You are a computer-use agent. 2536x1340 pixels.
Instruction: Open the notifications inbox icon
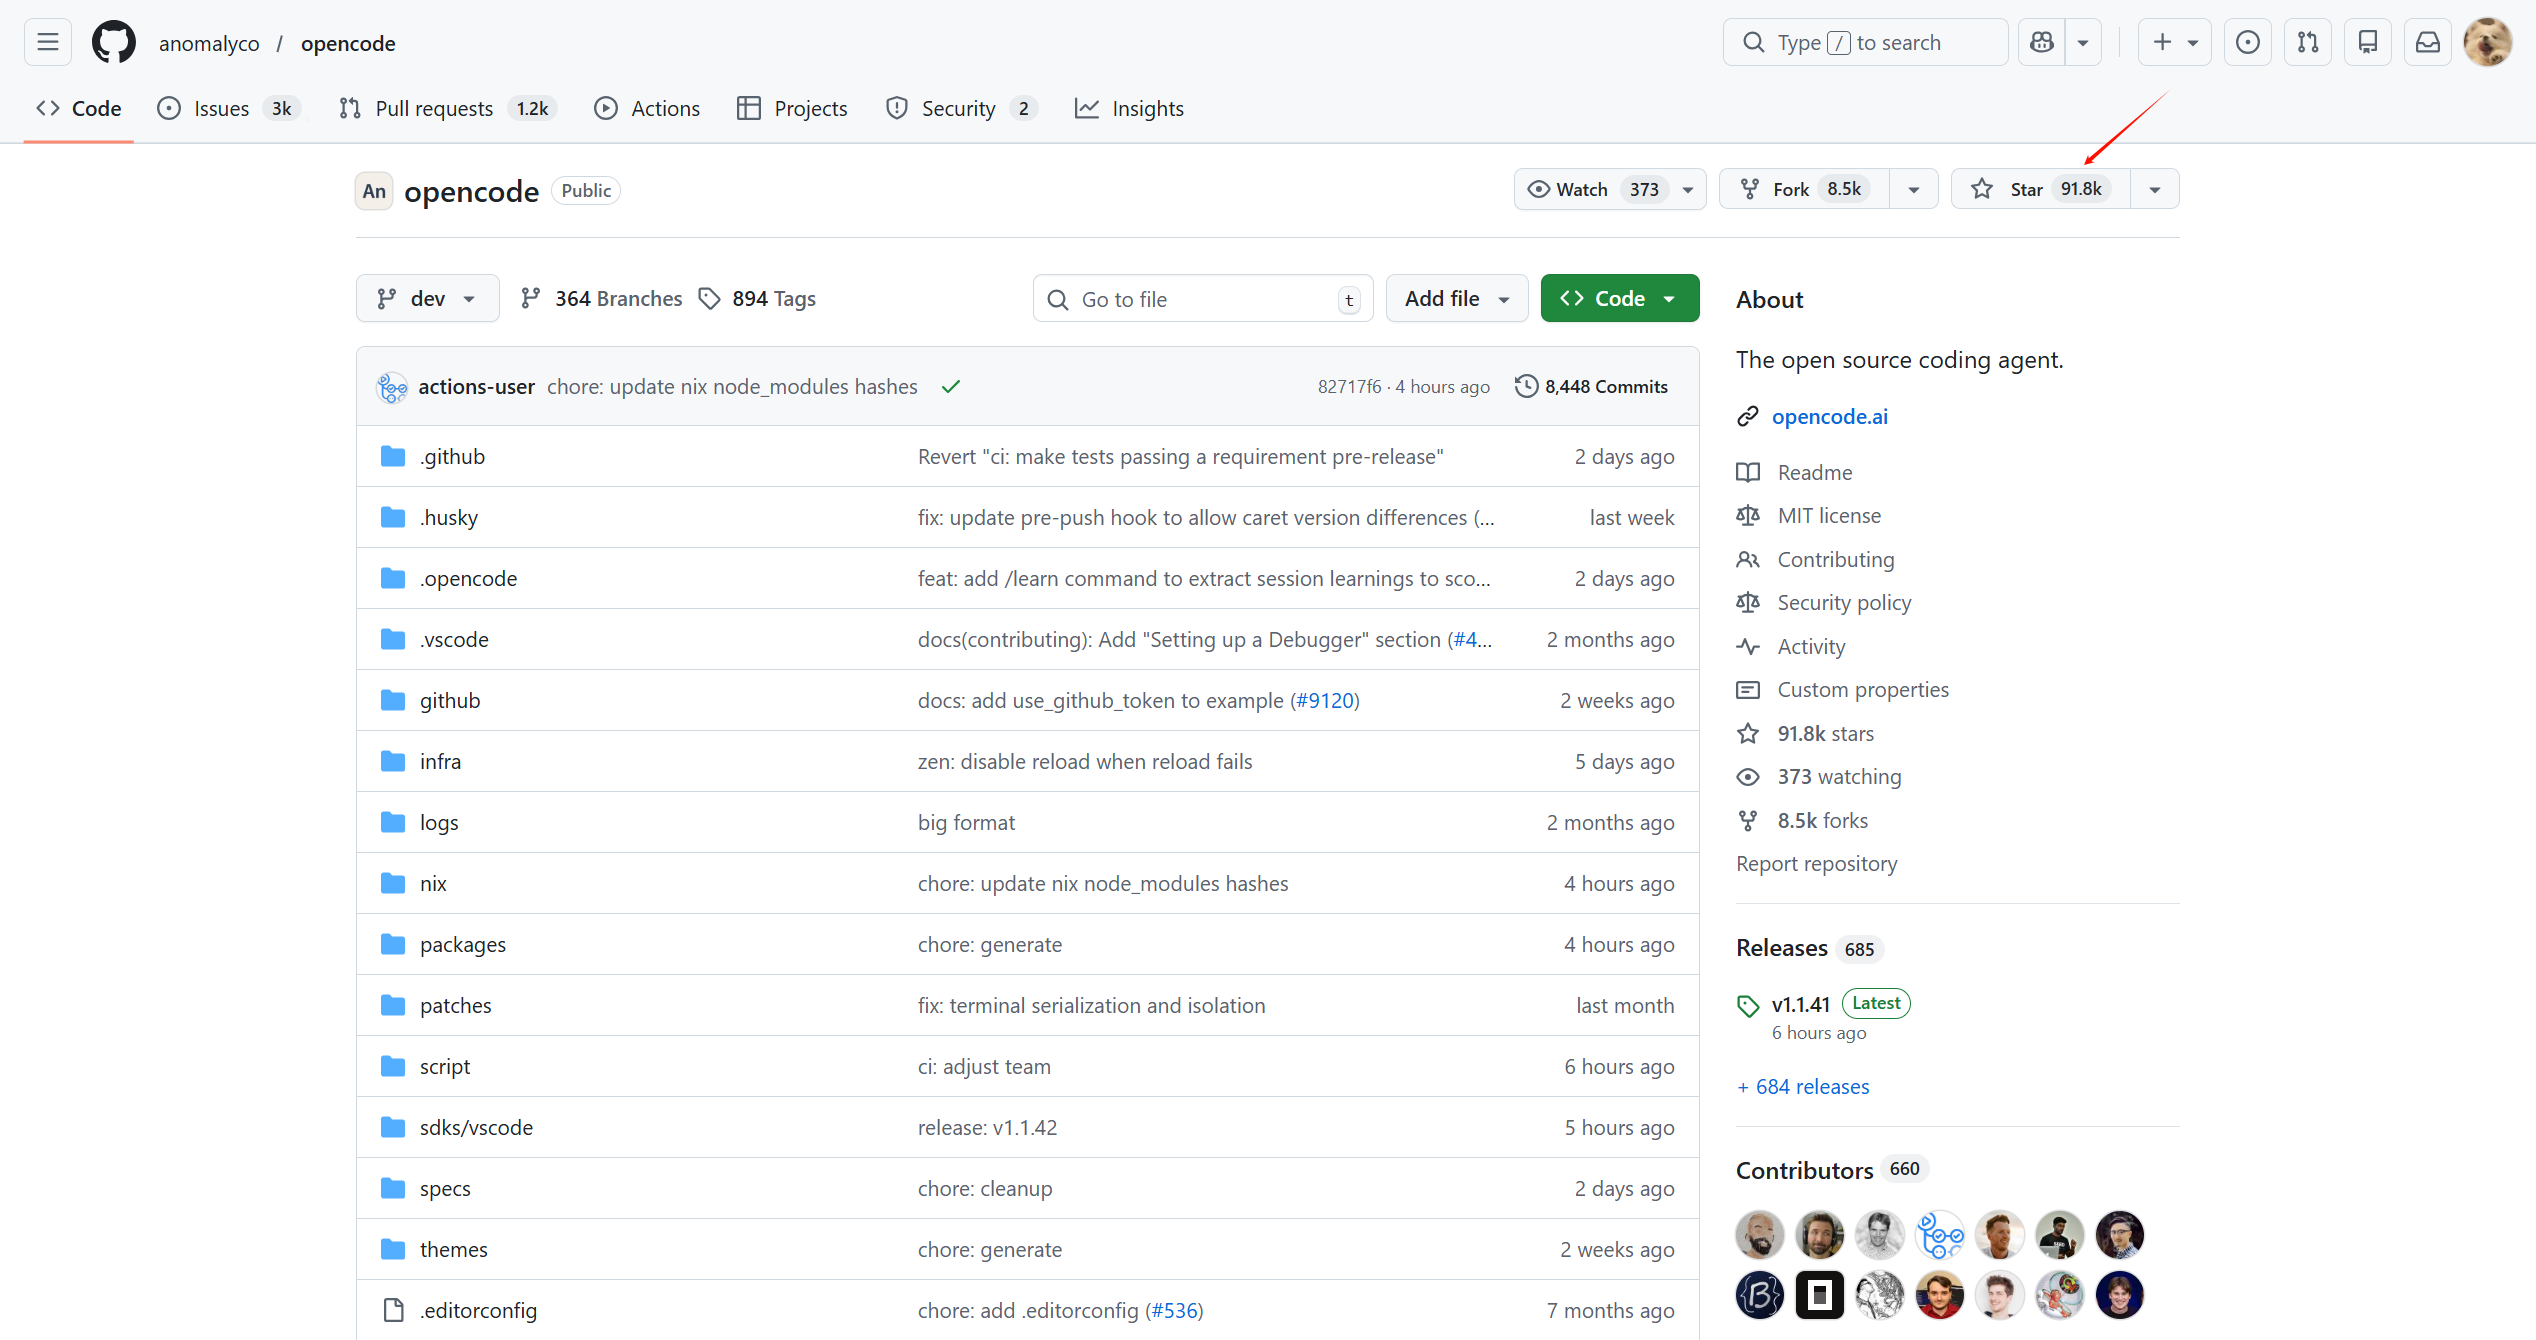2427,42
